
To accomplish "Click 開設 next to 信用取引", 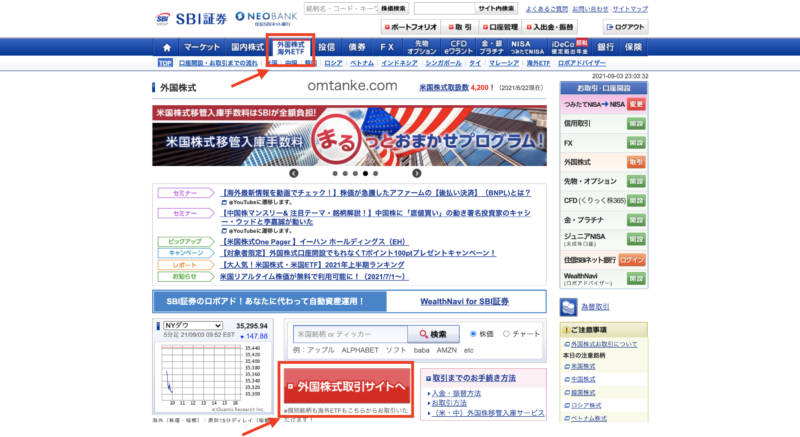I will (x=636, y=124).
